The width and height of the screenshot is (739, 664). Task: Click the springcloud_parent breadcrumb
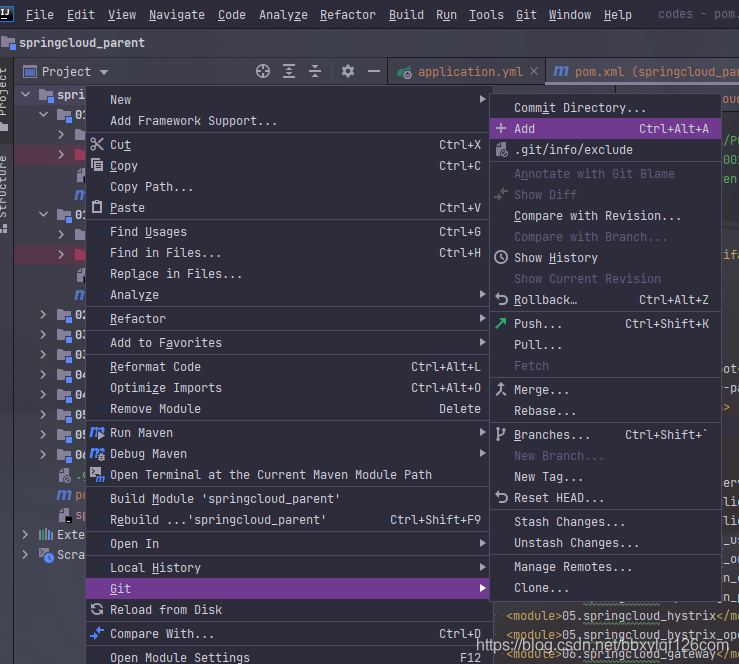73,43
